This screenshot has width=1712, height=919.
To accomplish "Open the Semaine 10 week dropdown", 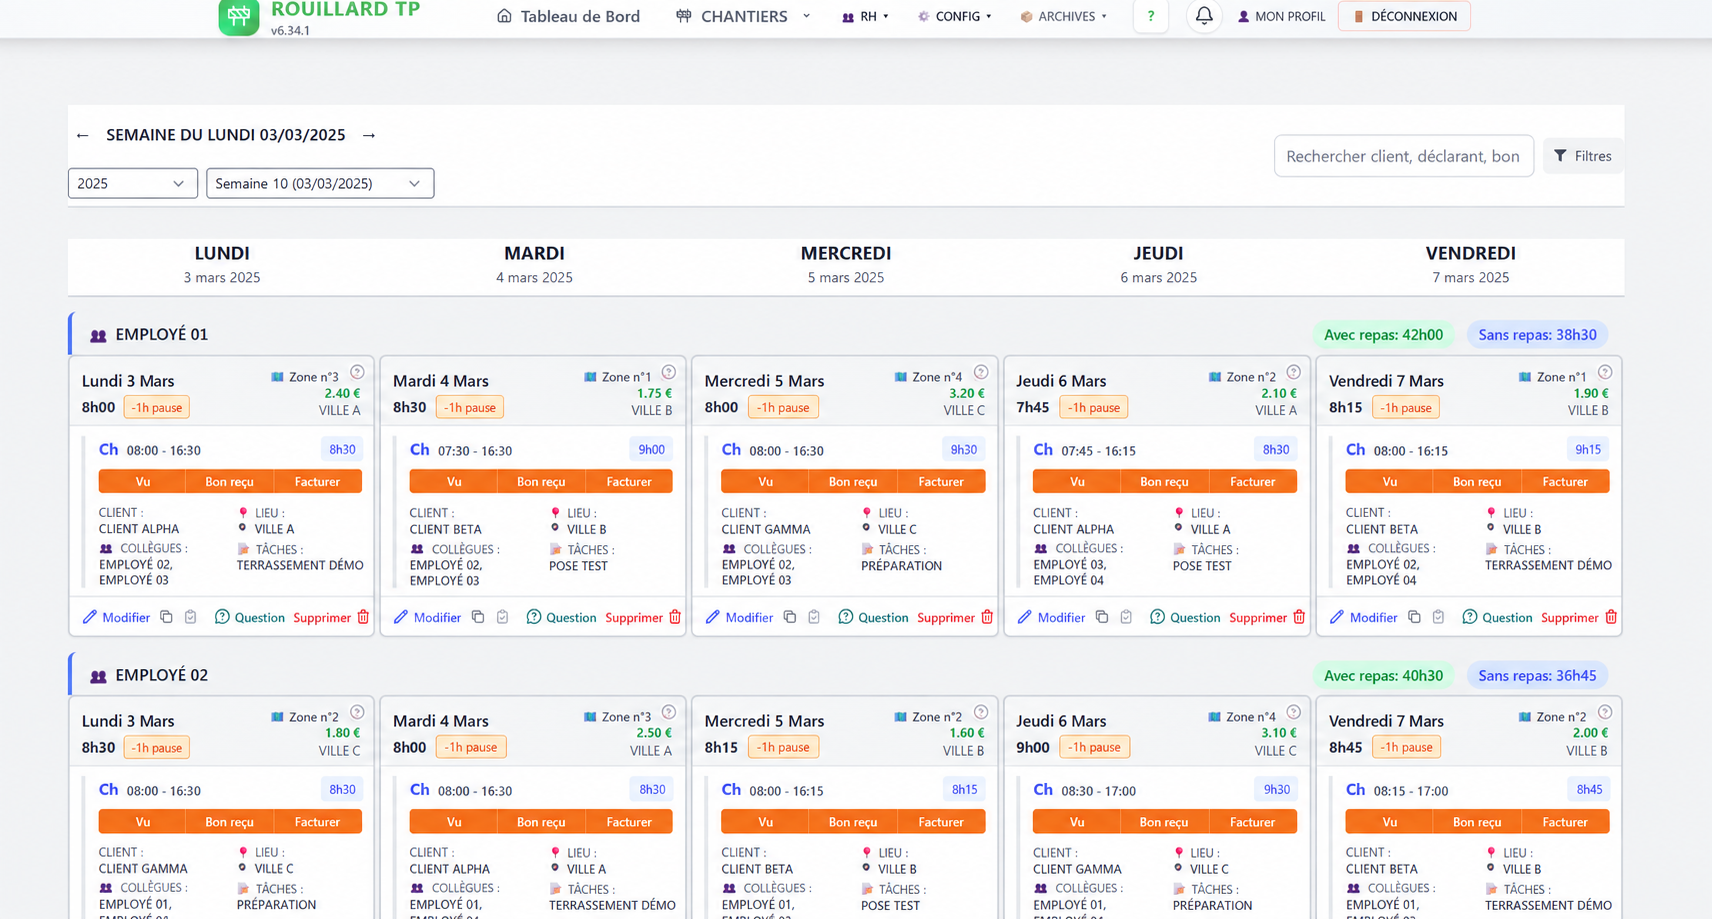I will [x=320, y=183].
